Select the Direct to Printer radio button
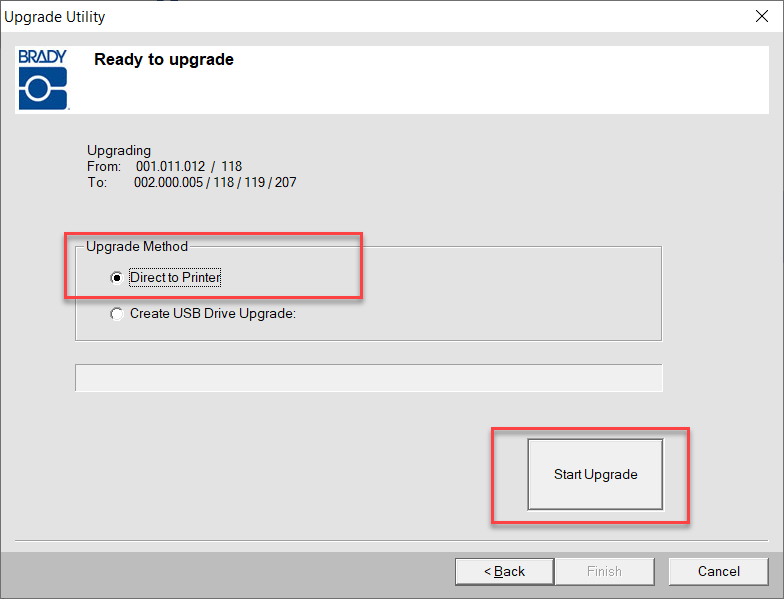784x599 pixels. [x=117, y=277]
